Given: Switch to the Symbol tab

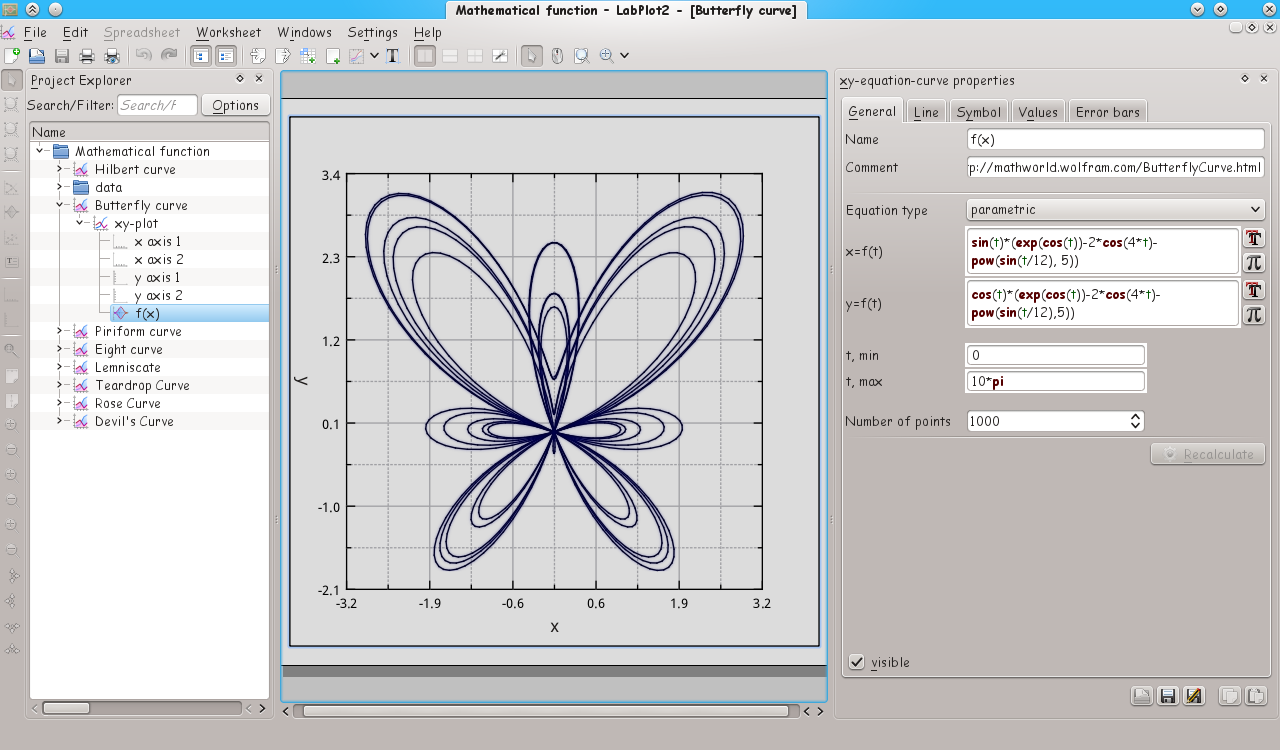Looking at the screenshot, I should pos(977,112).
